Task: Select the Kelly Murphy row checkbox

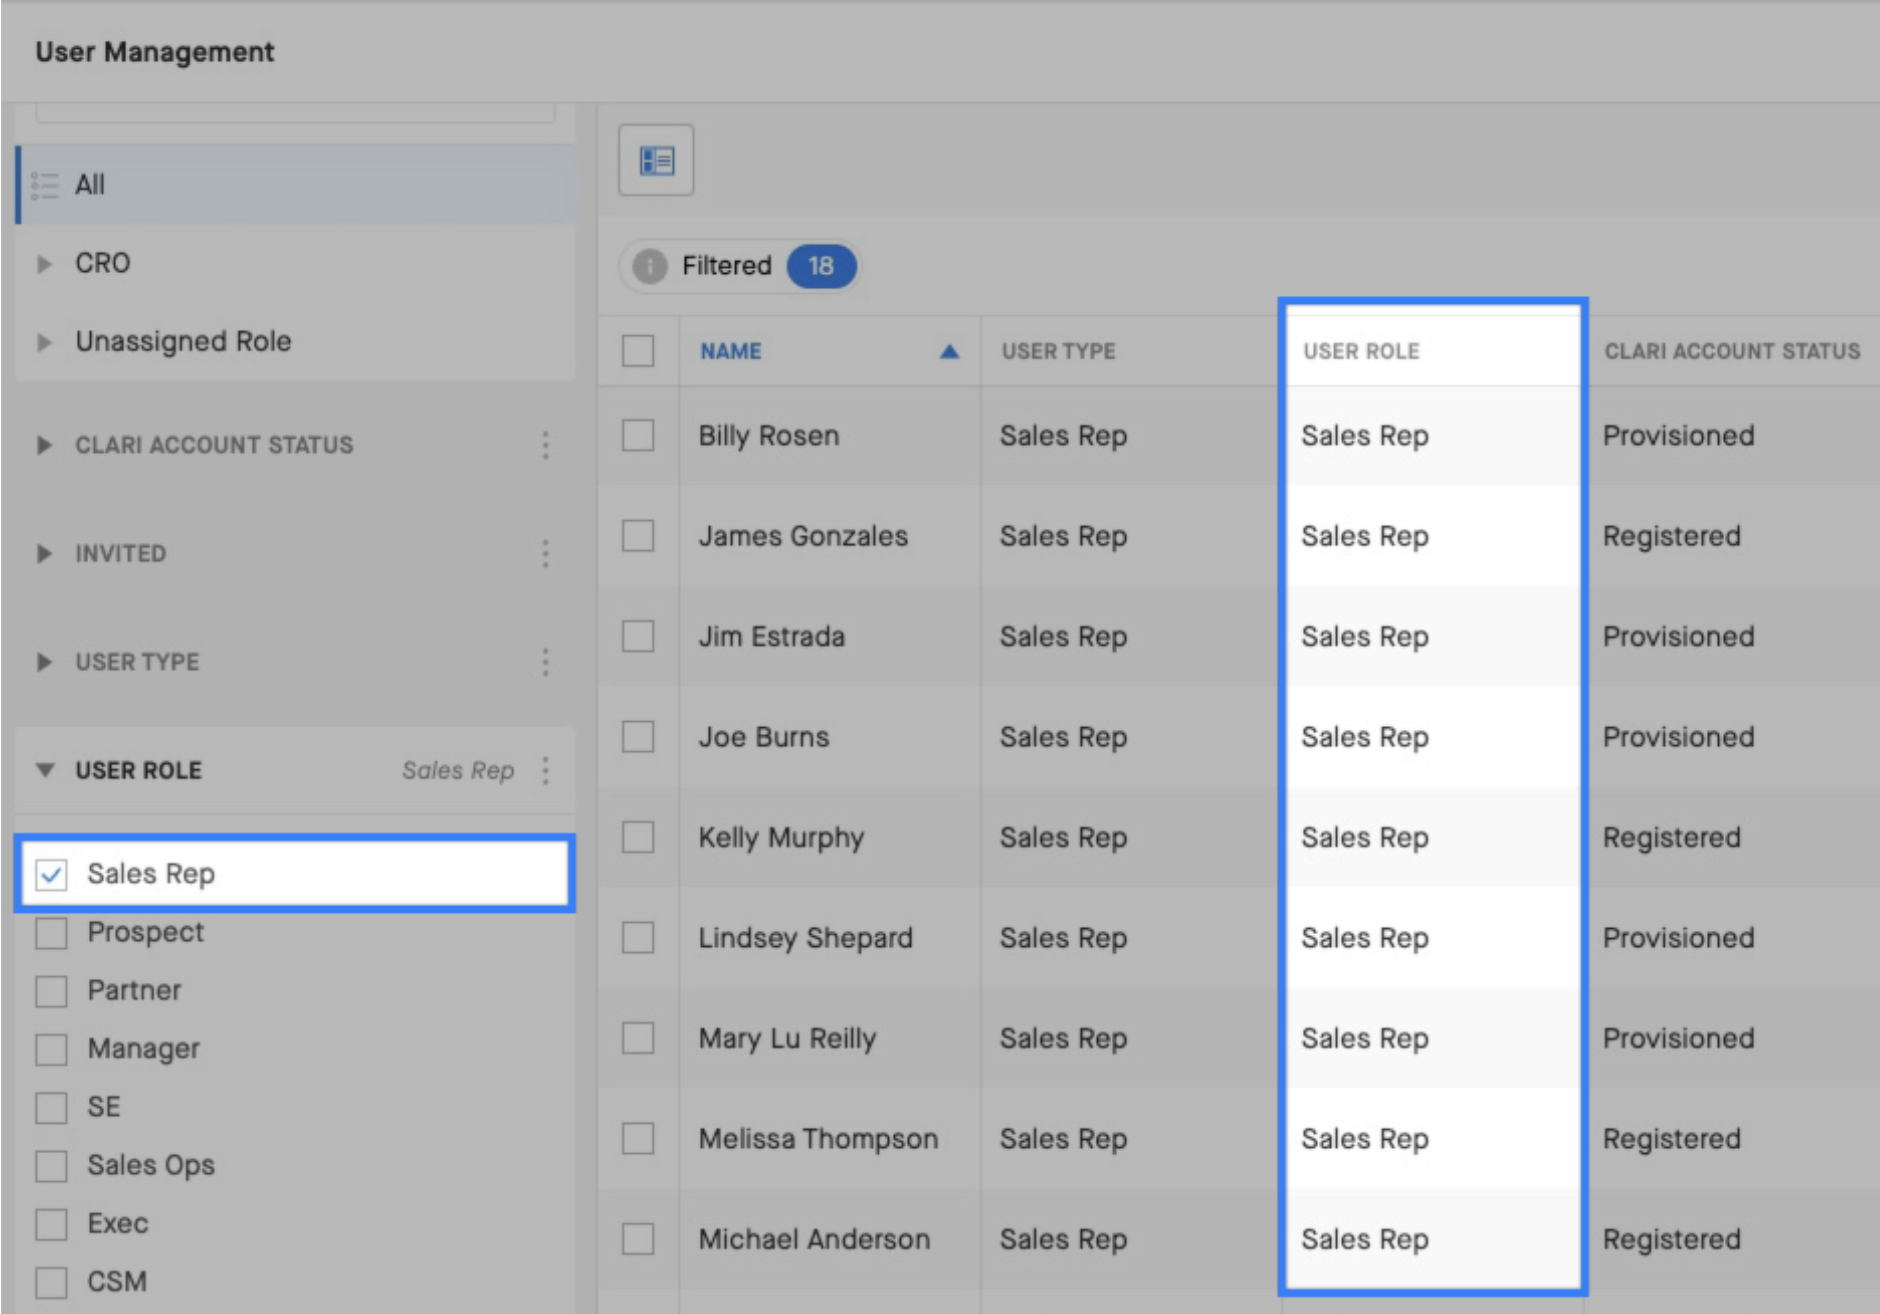Action: [638, 836]
